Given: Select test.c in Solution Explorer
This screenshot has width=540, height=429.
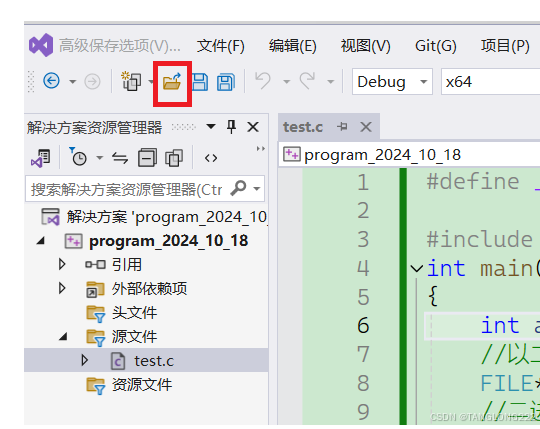Looking at the screenshot, I should pos(154,361).
